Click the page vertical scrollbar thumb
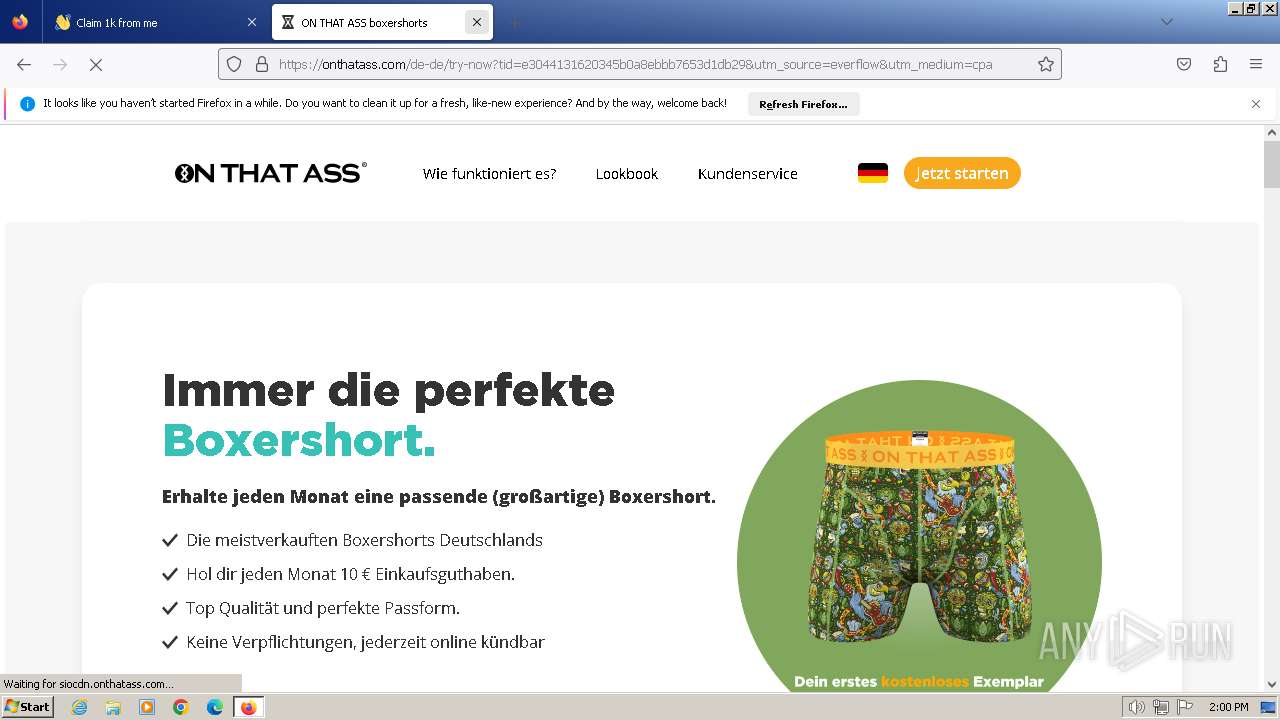The width and height of the screenshot is (1280, 720). click(x=1272, y=165)
